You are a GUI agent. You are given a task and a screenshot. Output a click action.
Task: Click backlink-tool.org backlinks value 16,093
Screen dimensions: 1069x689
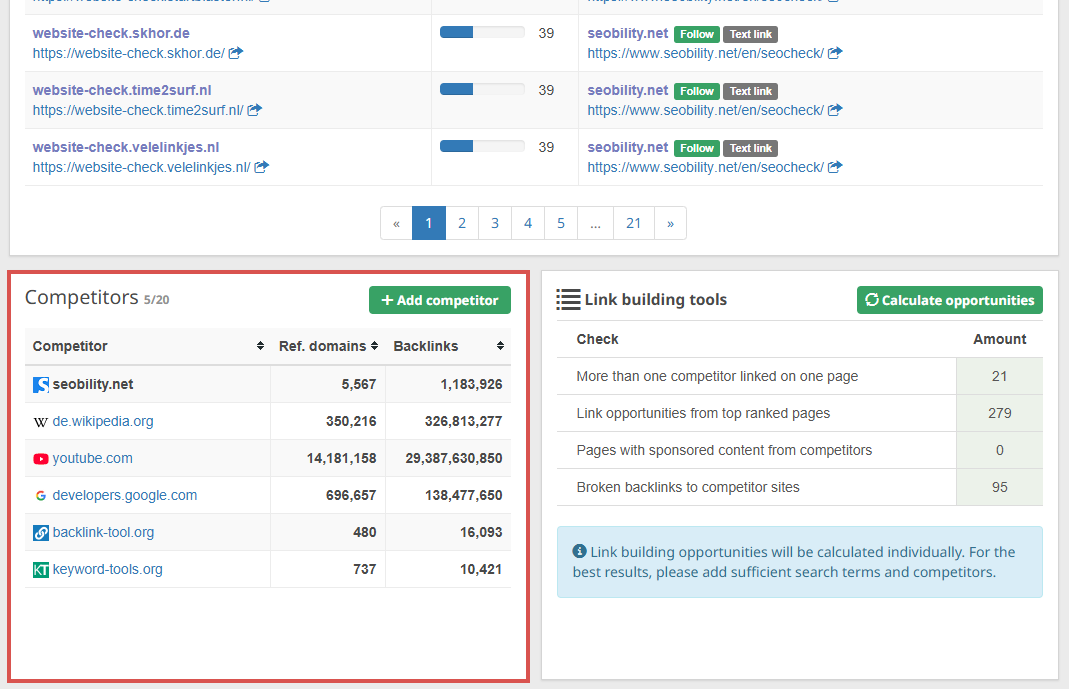tap(481, 533)
